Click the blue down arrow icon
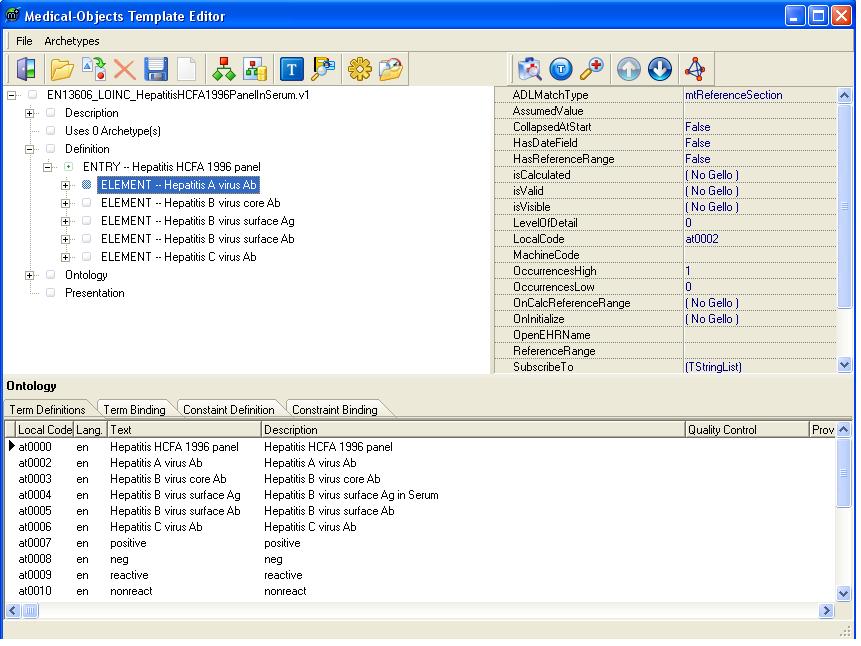Screen dimensions: 861x646 pos(659,69)
